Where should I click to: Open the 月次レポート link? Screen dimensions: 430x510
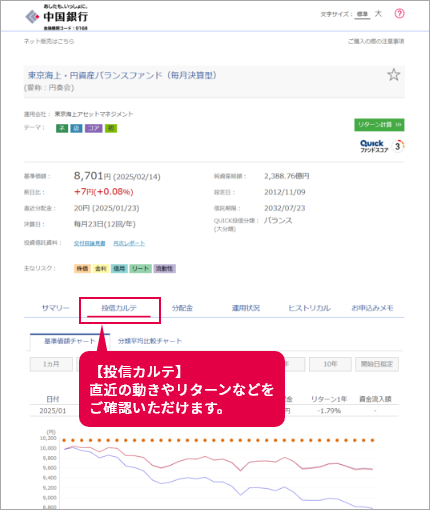click(x=129, y=243)
